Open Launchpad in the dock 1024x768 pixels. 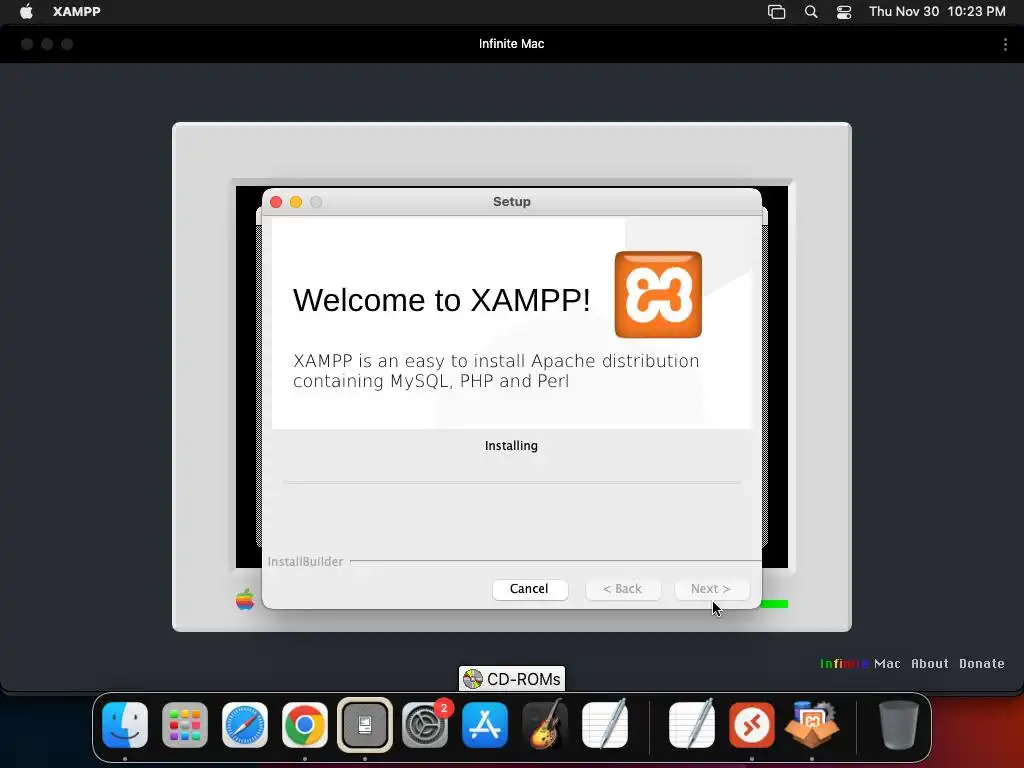(185, 725)
